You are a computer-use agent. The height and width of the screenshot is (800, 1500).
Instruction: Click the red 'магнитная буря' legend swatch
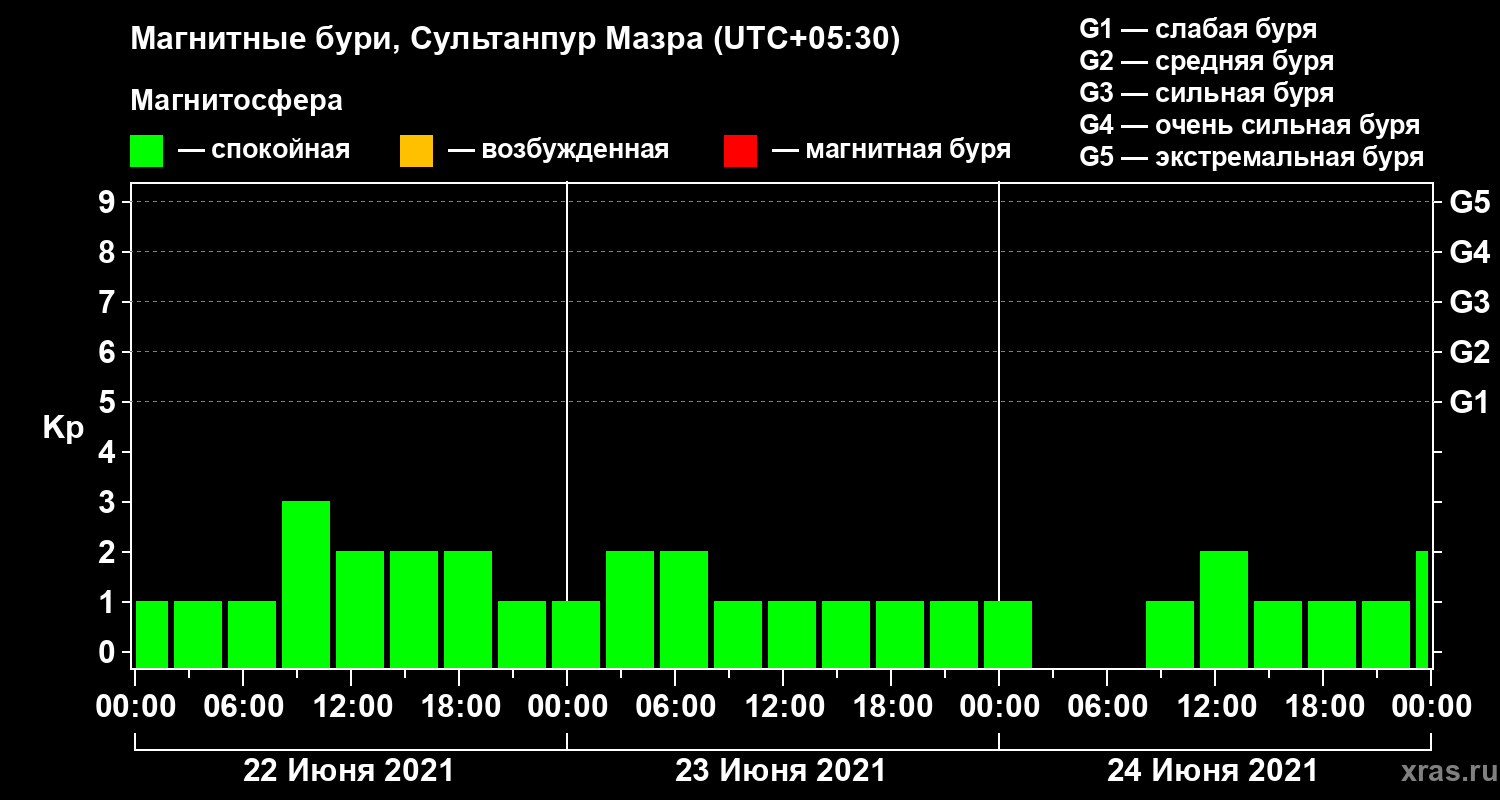click(740, 151)
